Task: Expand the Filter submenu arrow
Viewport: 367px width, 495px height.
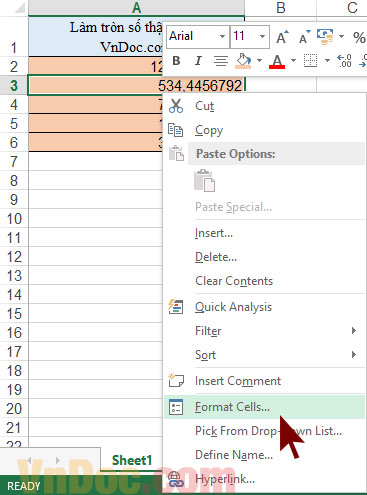Action: click(x=354, y=331)
